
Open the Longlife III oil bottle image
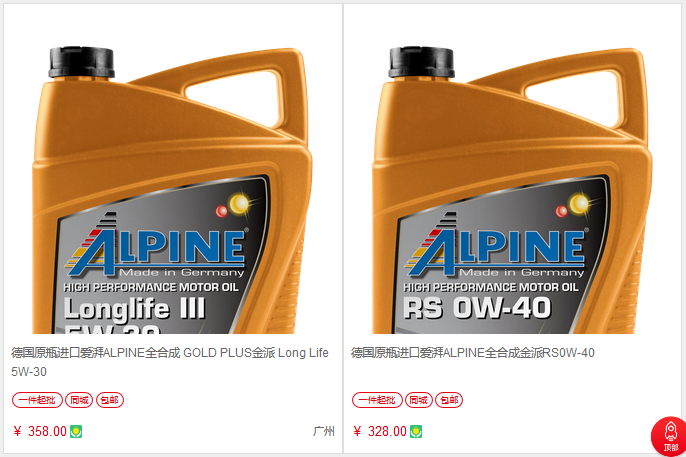pyautogui.click(x=172, y=190)
